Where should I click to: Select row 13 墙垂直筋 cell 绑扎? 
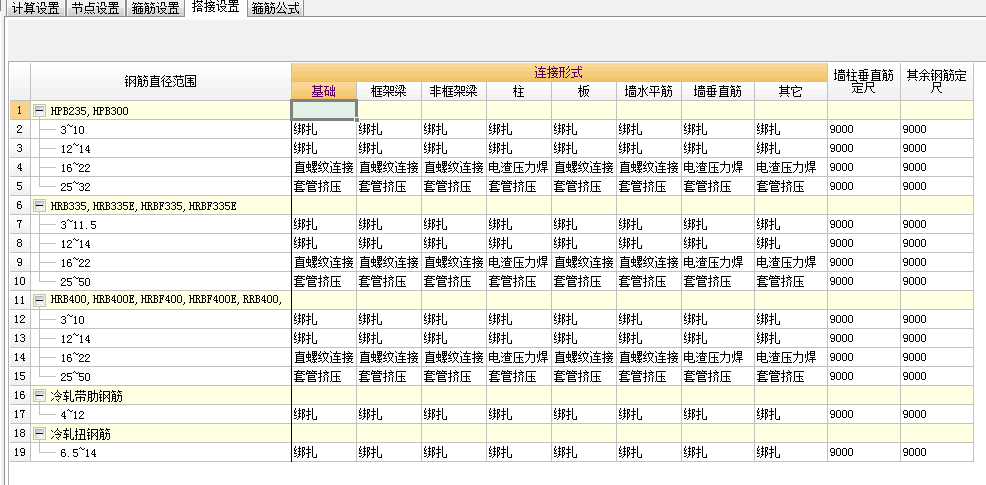point(717,338)
